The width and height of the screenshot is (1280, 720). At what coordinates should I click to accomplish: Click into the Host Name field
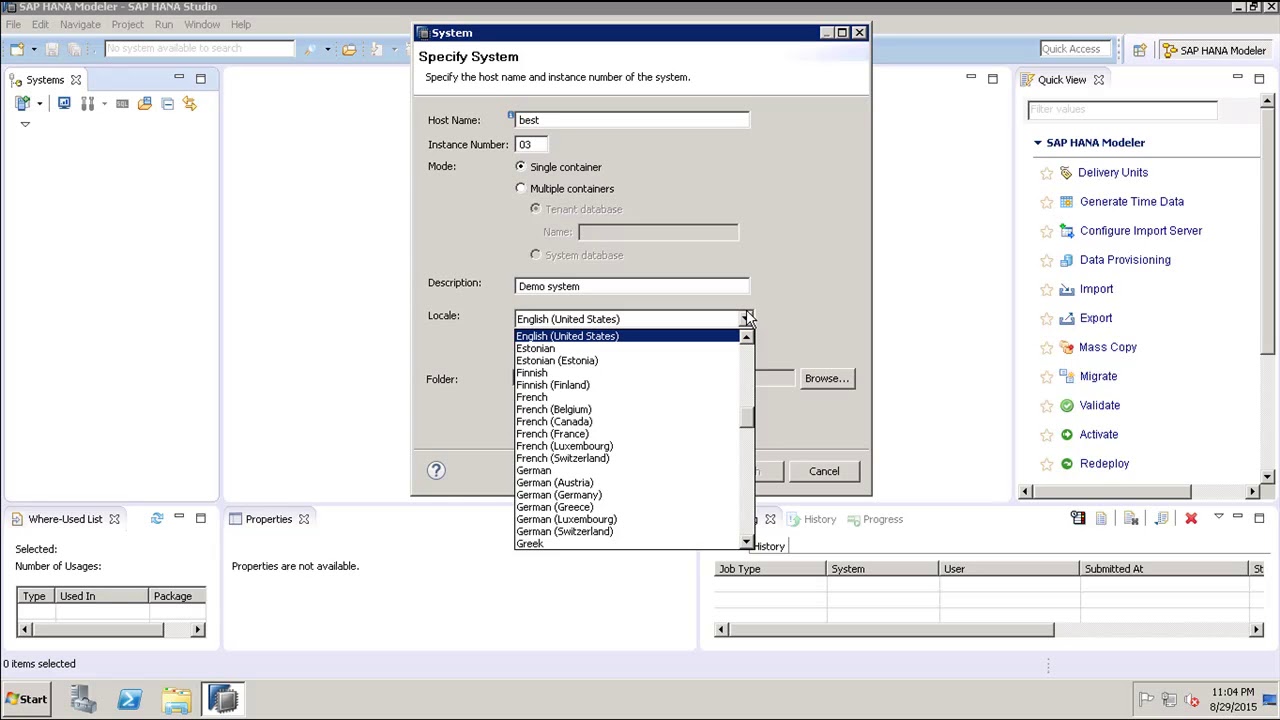(x=632, y=120)
